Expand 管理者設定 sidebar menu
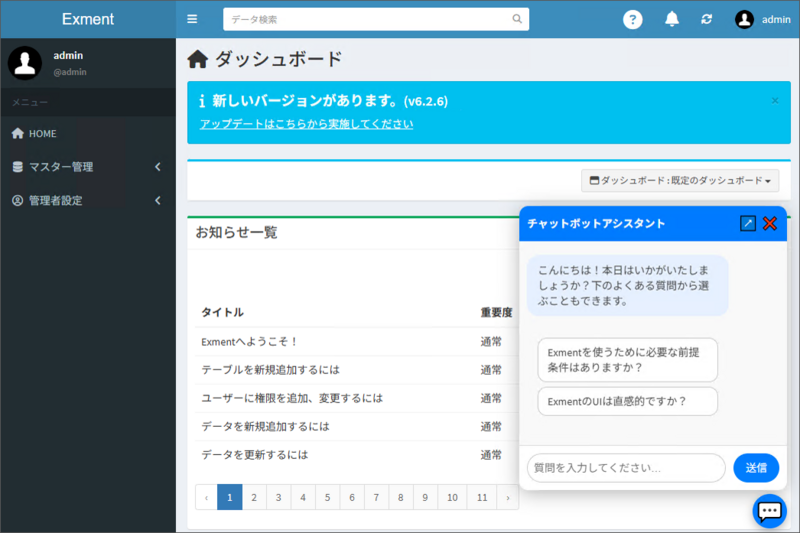Screen dimensions: 800x533 pyautogui.click(x=88, y=200)
